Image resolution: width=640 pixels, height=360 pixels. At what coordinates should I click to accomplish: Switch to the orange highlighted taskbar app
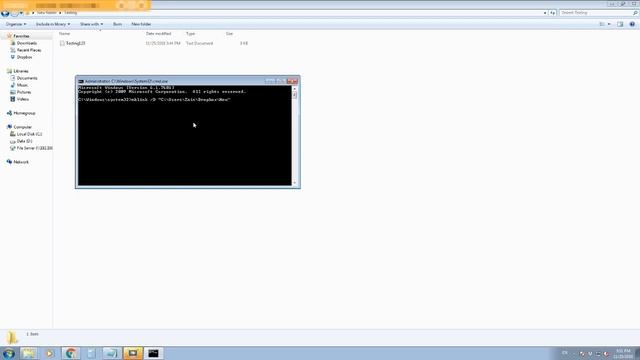[x=133, y=353]
